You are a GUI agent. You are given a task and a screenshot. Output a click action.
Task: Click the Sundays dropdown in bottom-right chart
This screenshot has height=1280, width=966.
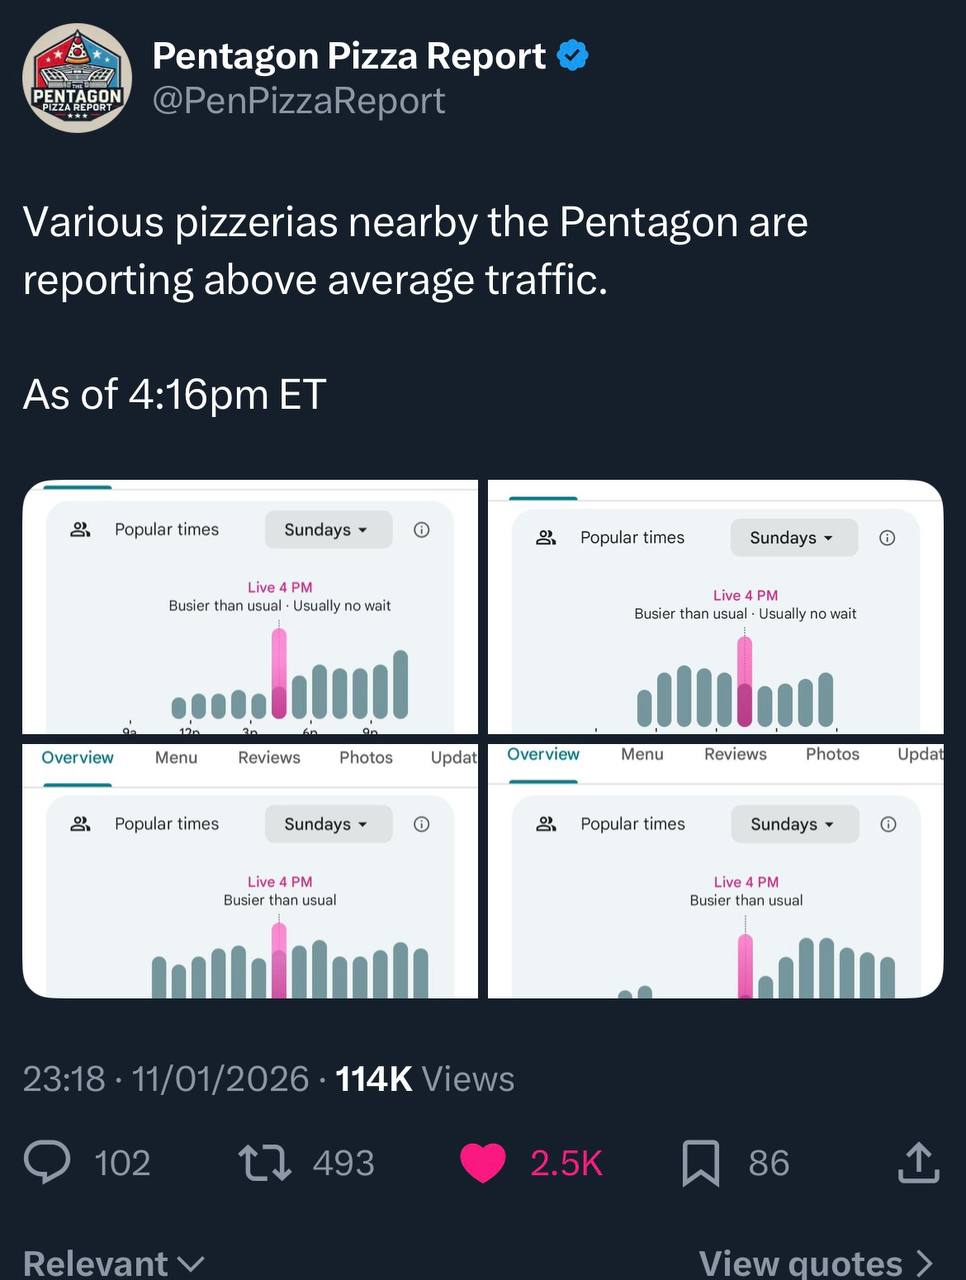click(x=793, y=824)
